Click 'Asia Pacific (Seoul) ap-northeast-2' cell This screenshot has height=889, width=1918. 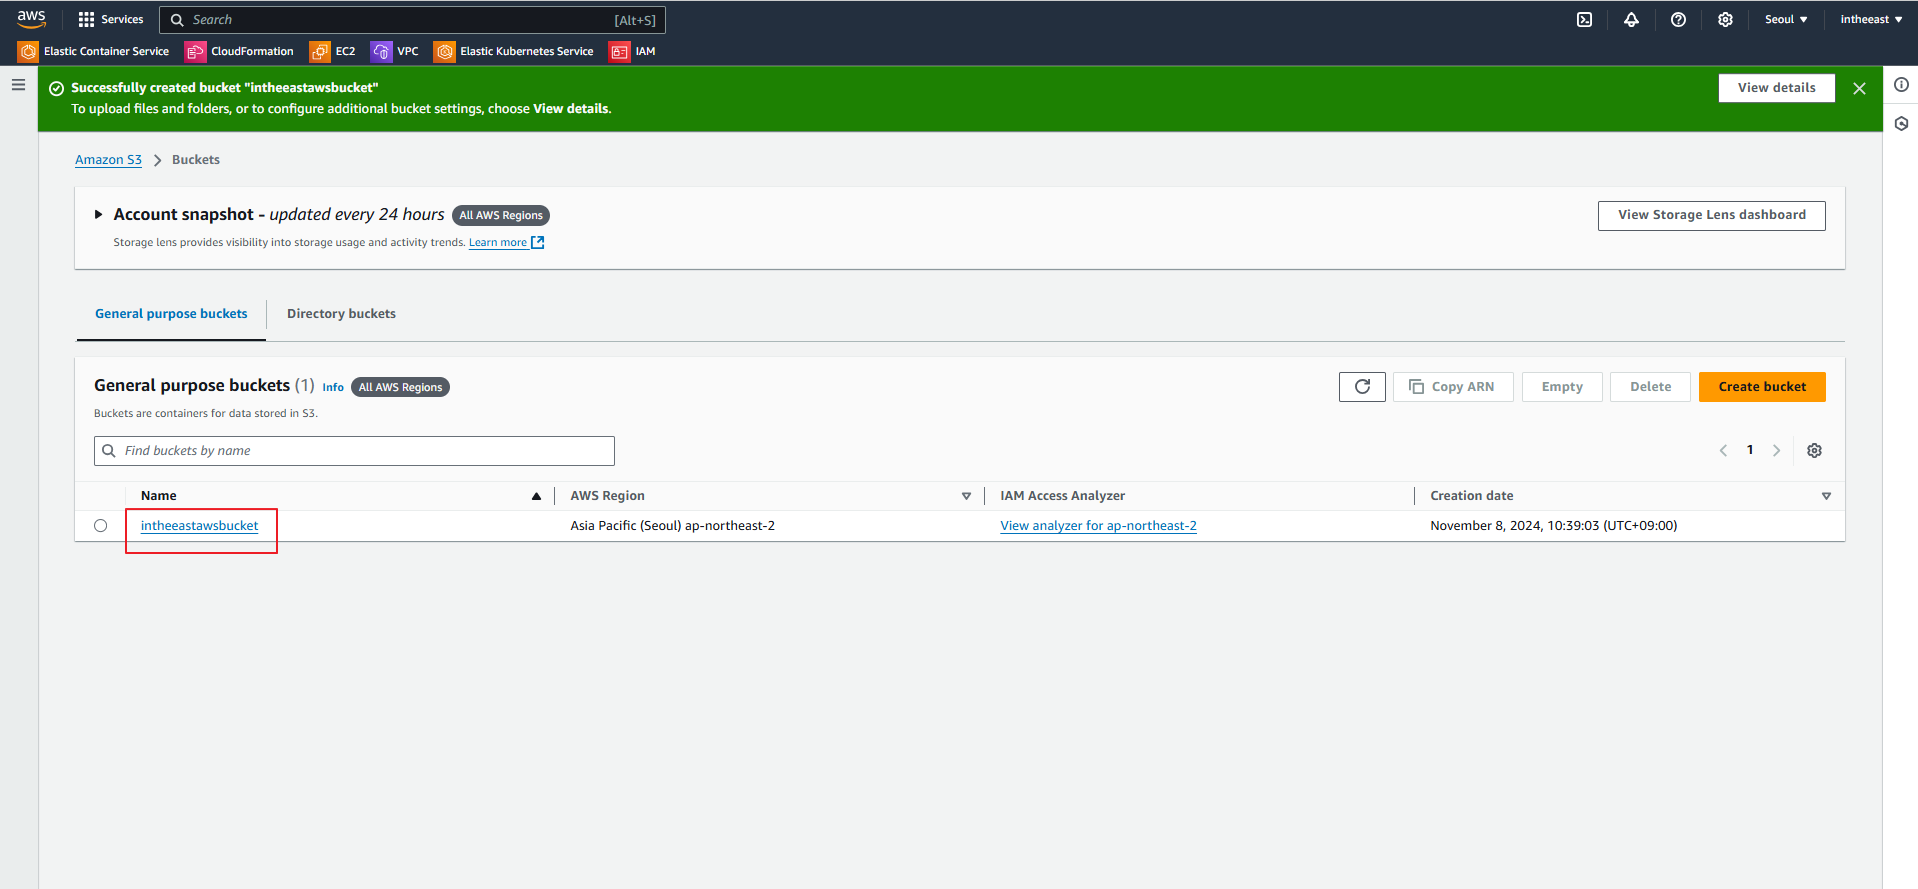tap(672, 526)
